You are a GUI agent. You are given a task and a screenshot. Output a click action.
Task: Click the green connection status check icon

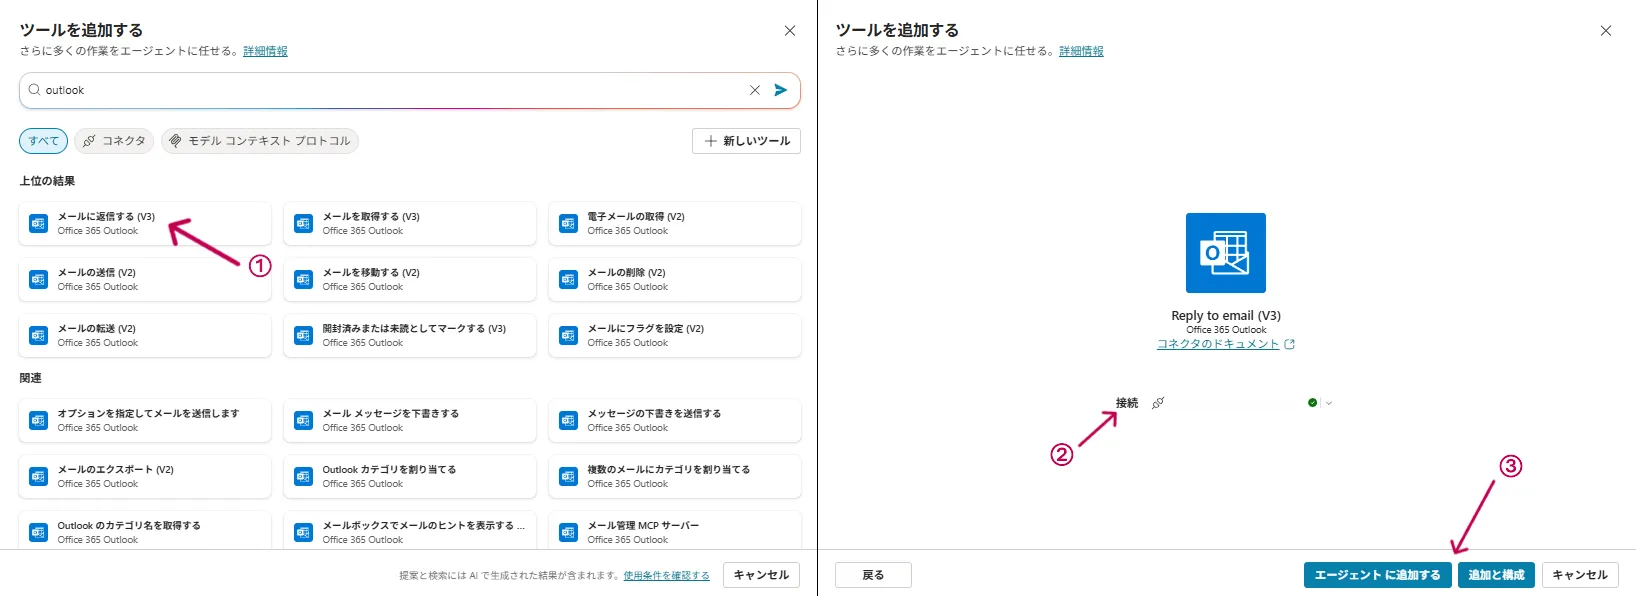[1312, 403]
